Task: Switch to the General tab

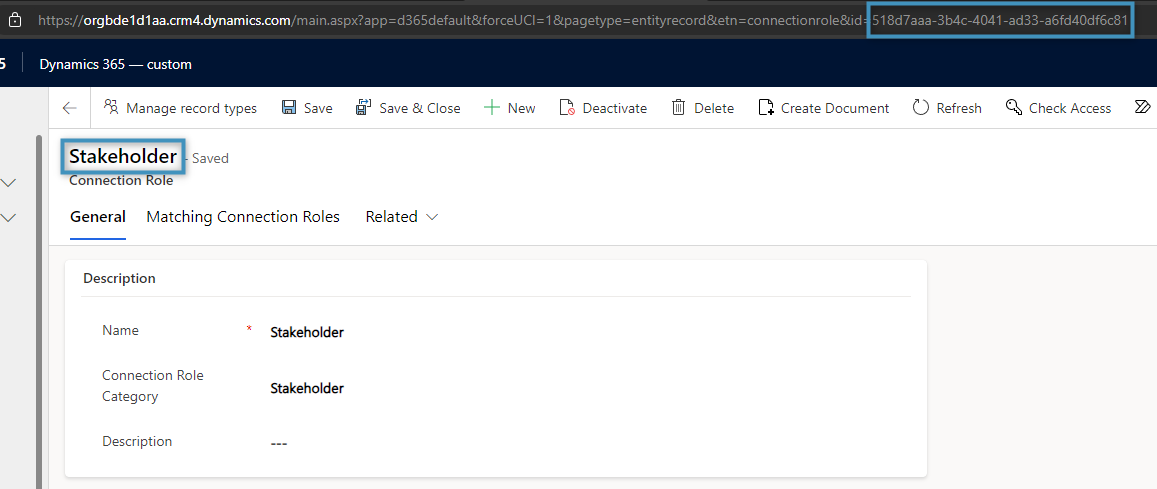Action: pos(98,217)
